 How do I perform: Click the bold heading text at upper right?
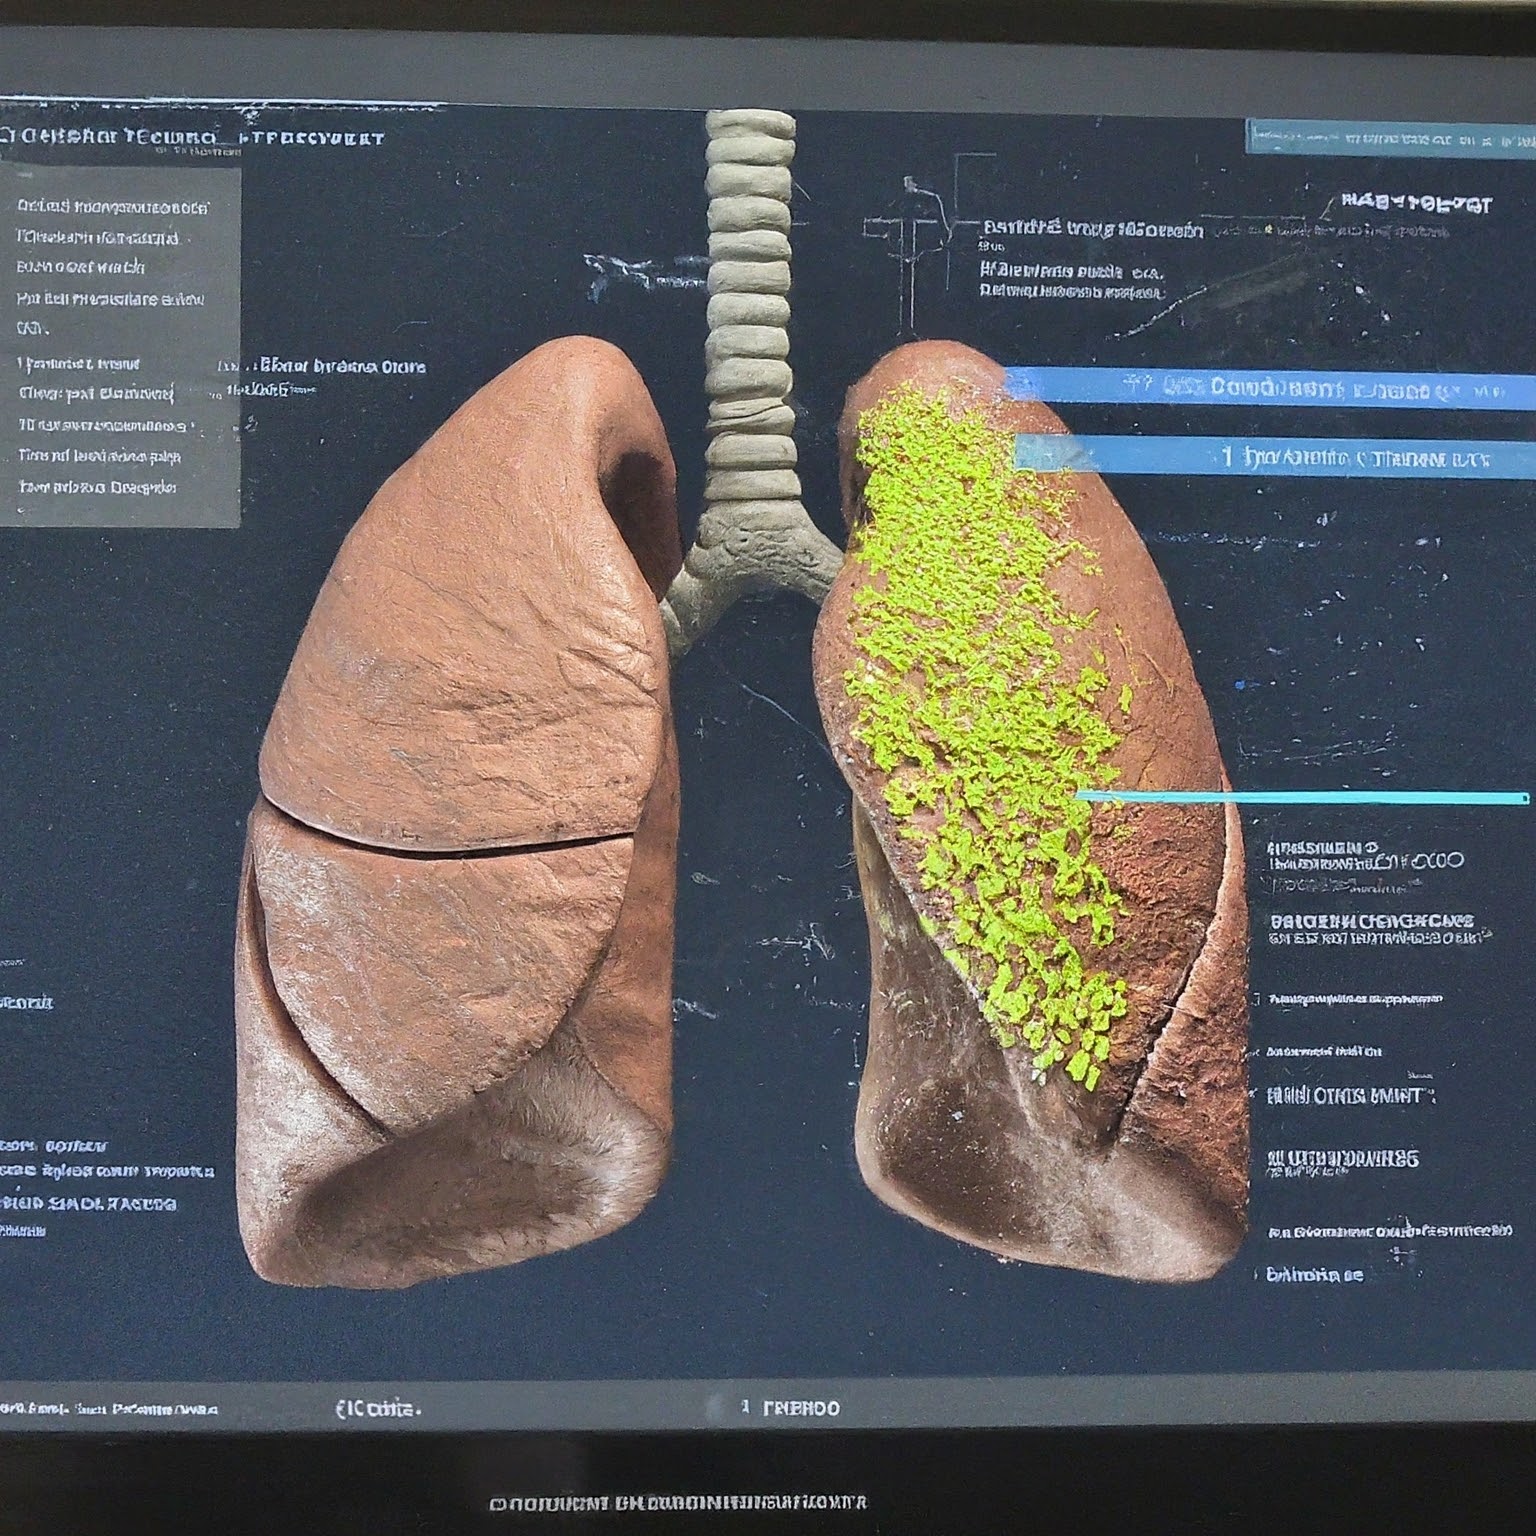[1417, 204]
